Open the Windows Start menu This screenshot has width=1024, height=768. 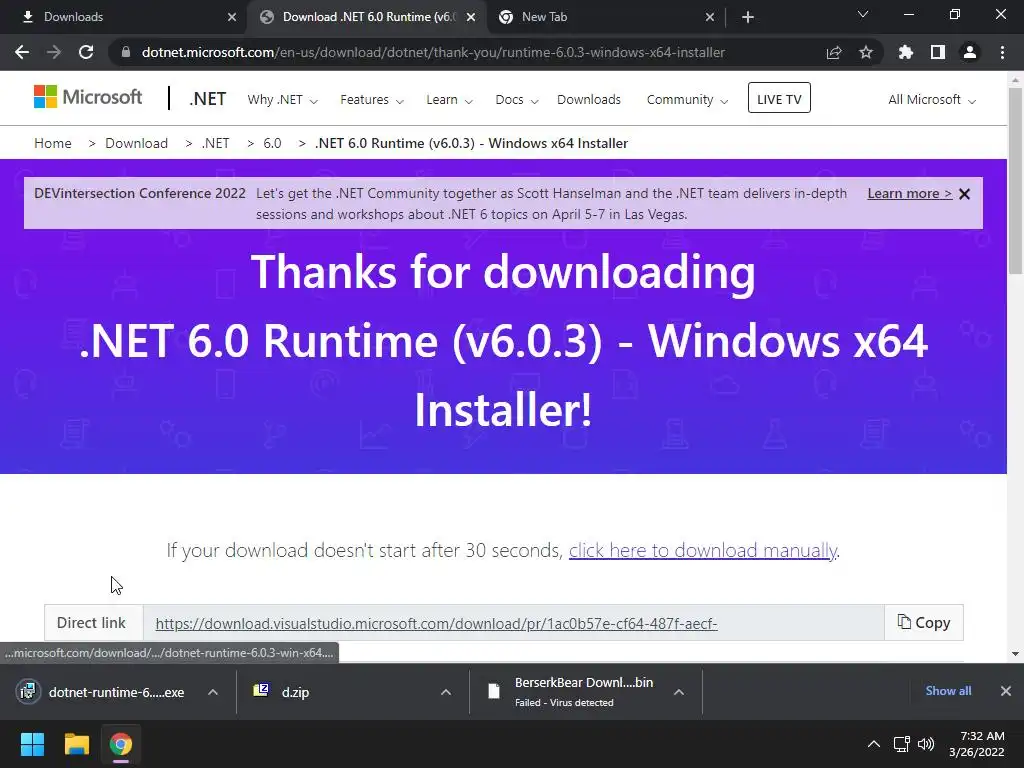click(32, 744)
